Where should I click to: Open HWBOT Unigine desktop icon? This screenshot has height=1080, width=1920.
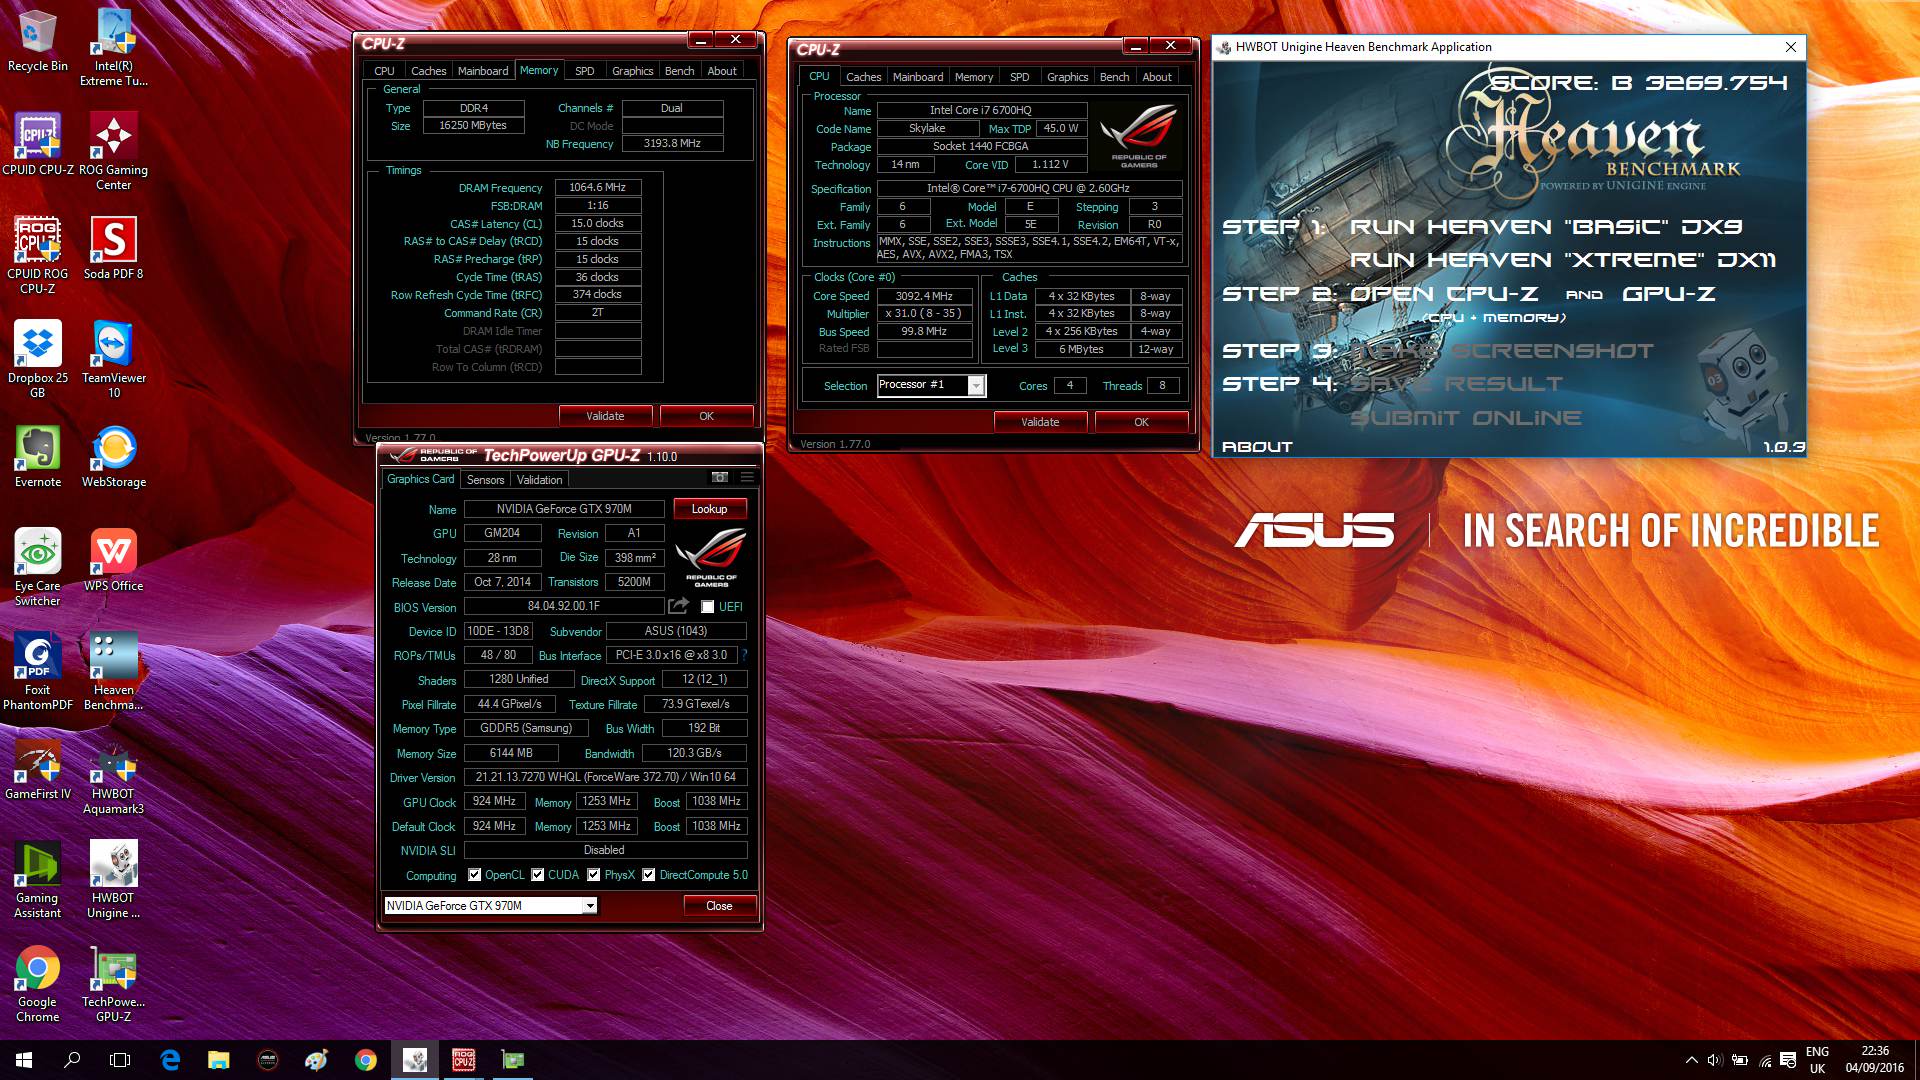point(113,880)
